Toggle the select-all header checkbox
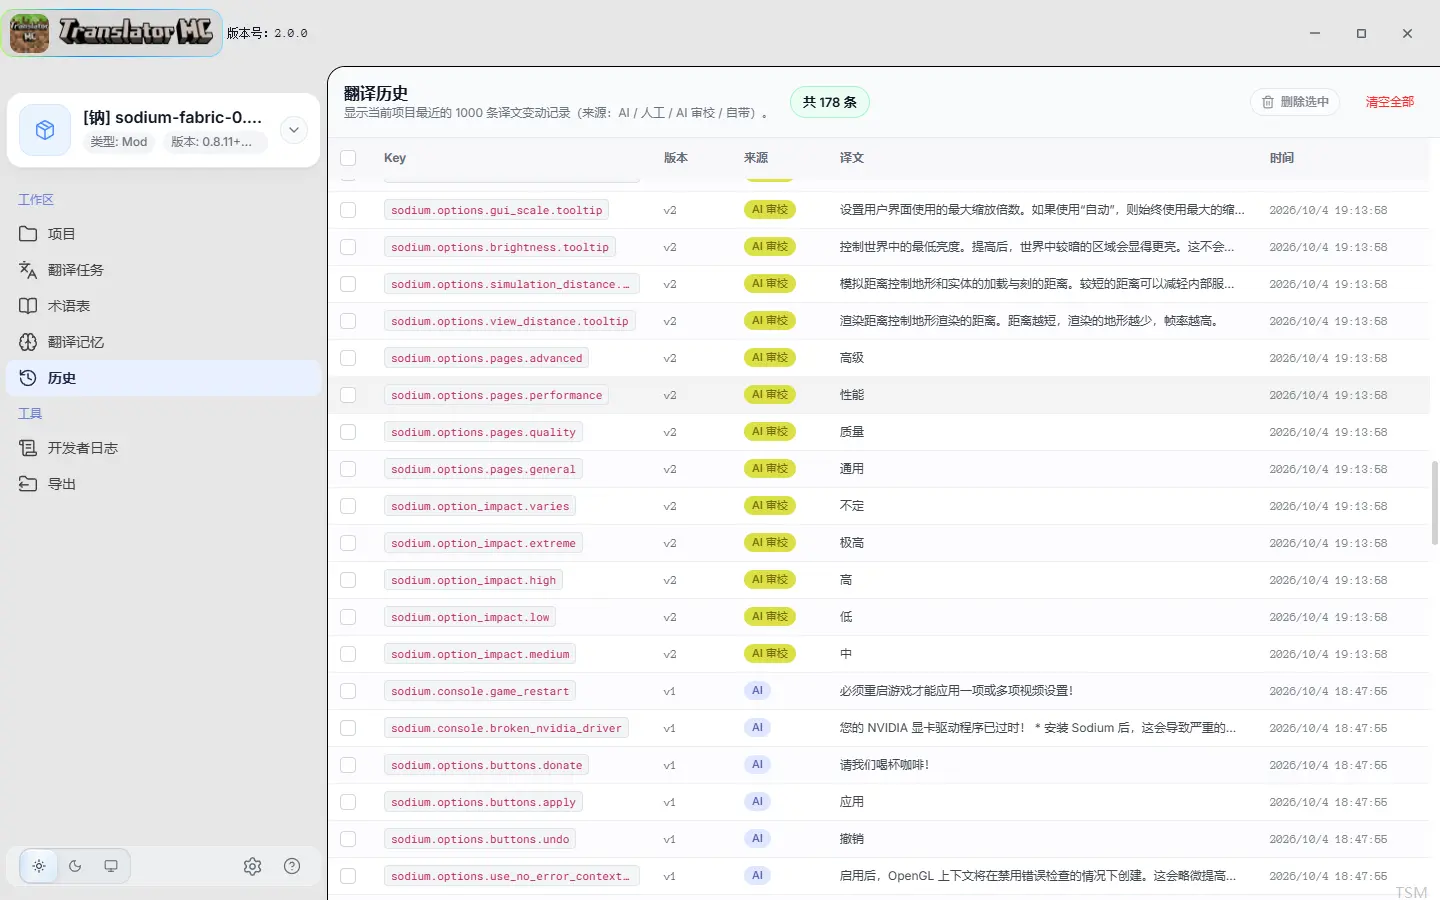The height and width of the screenshot is (900, 1440). coord(348,158)
